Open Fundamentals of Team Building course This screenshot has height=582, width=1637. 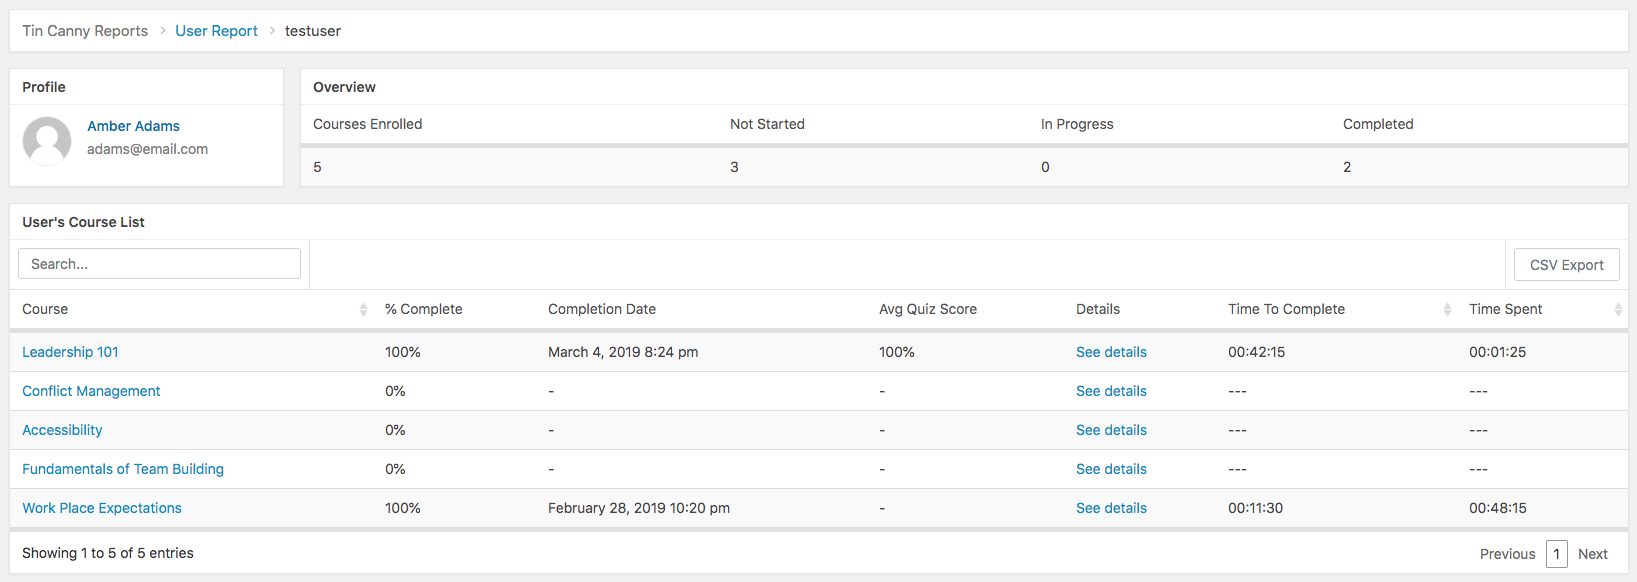123,469
